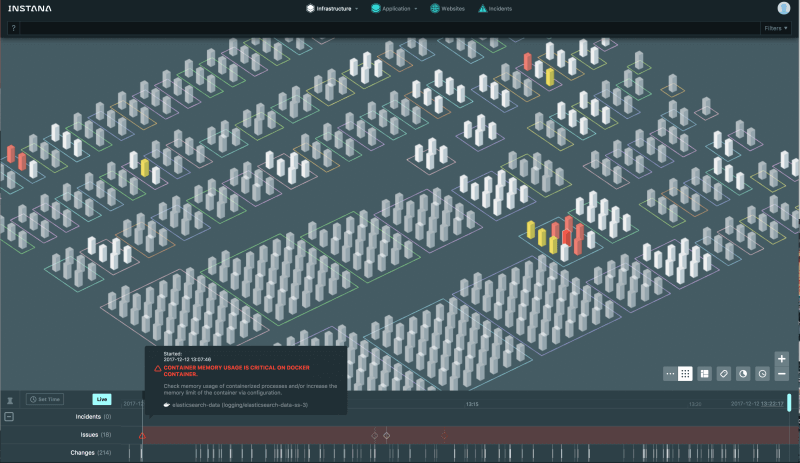The image size is (800, 463).
Task: Click the tag grouping icon
Action: coord(724,373)
